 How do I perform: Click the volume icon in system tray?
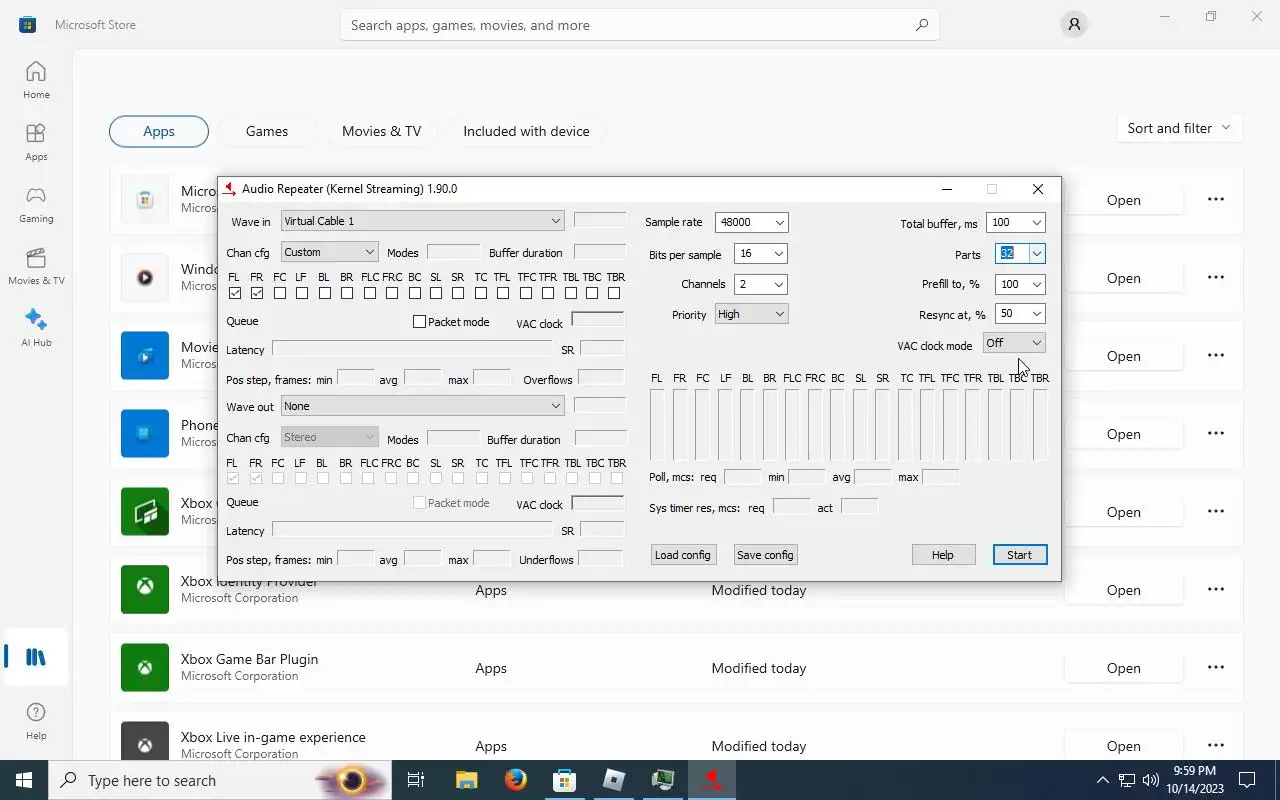coord(1151,780)
